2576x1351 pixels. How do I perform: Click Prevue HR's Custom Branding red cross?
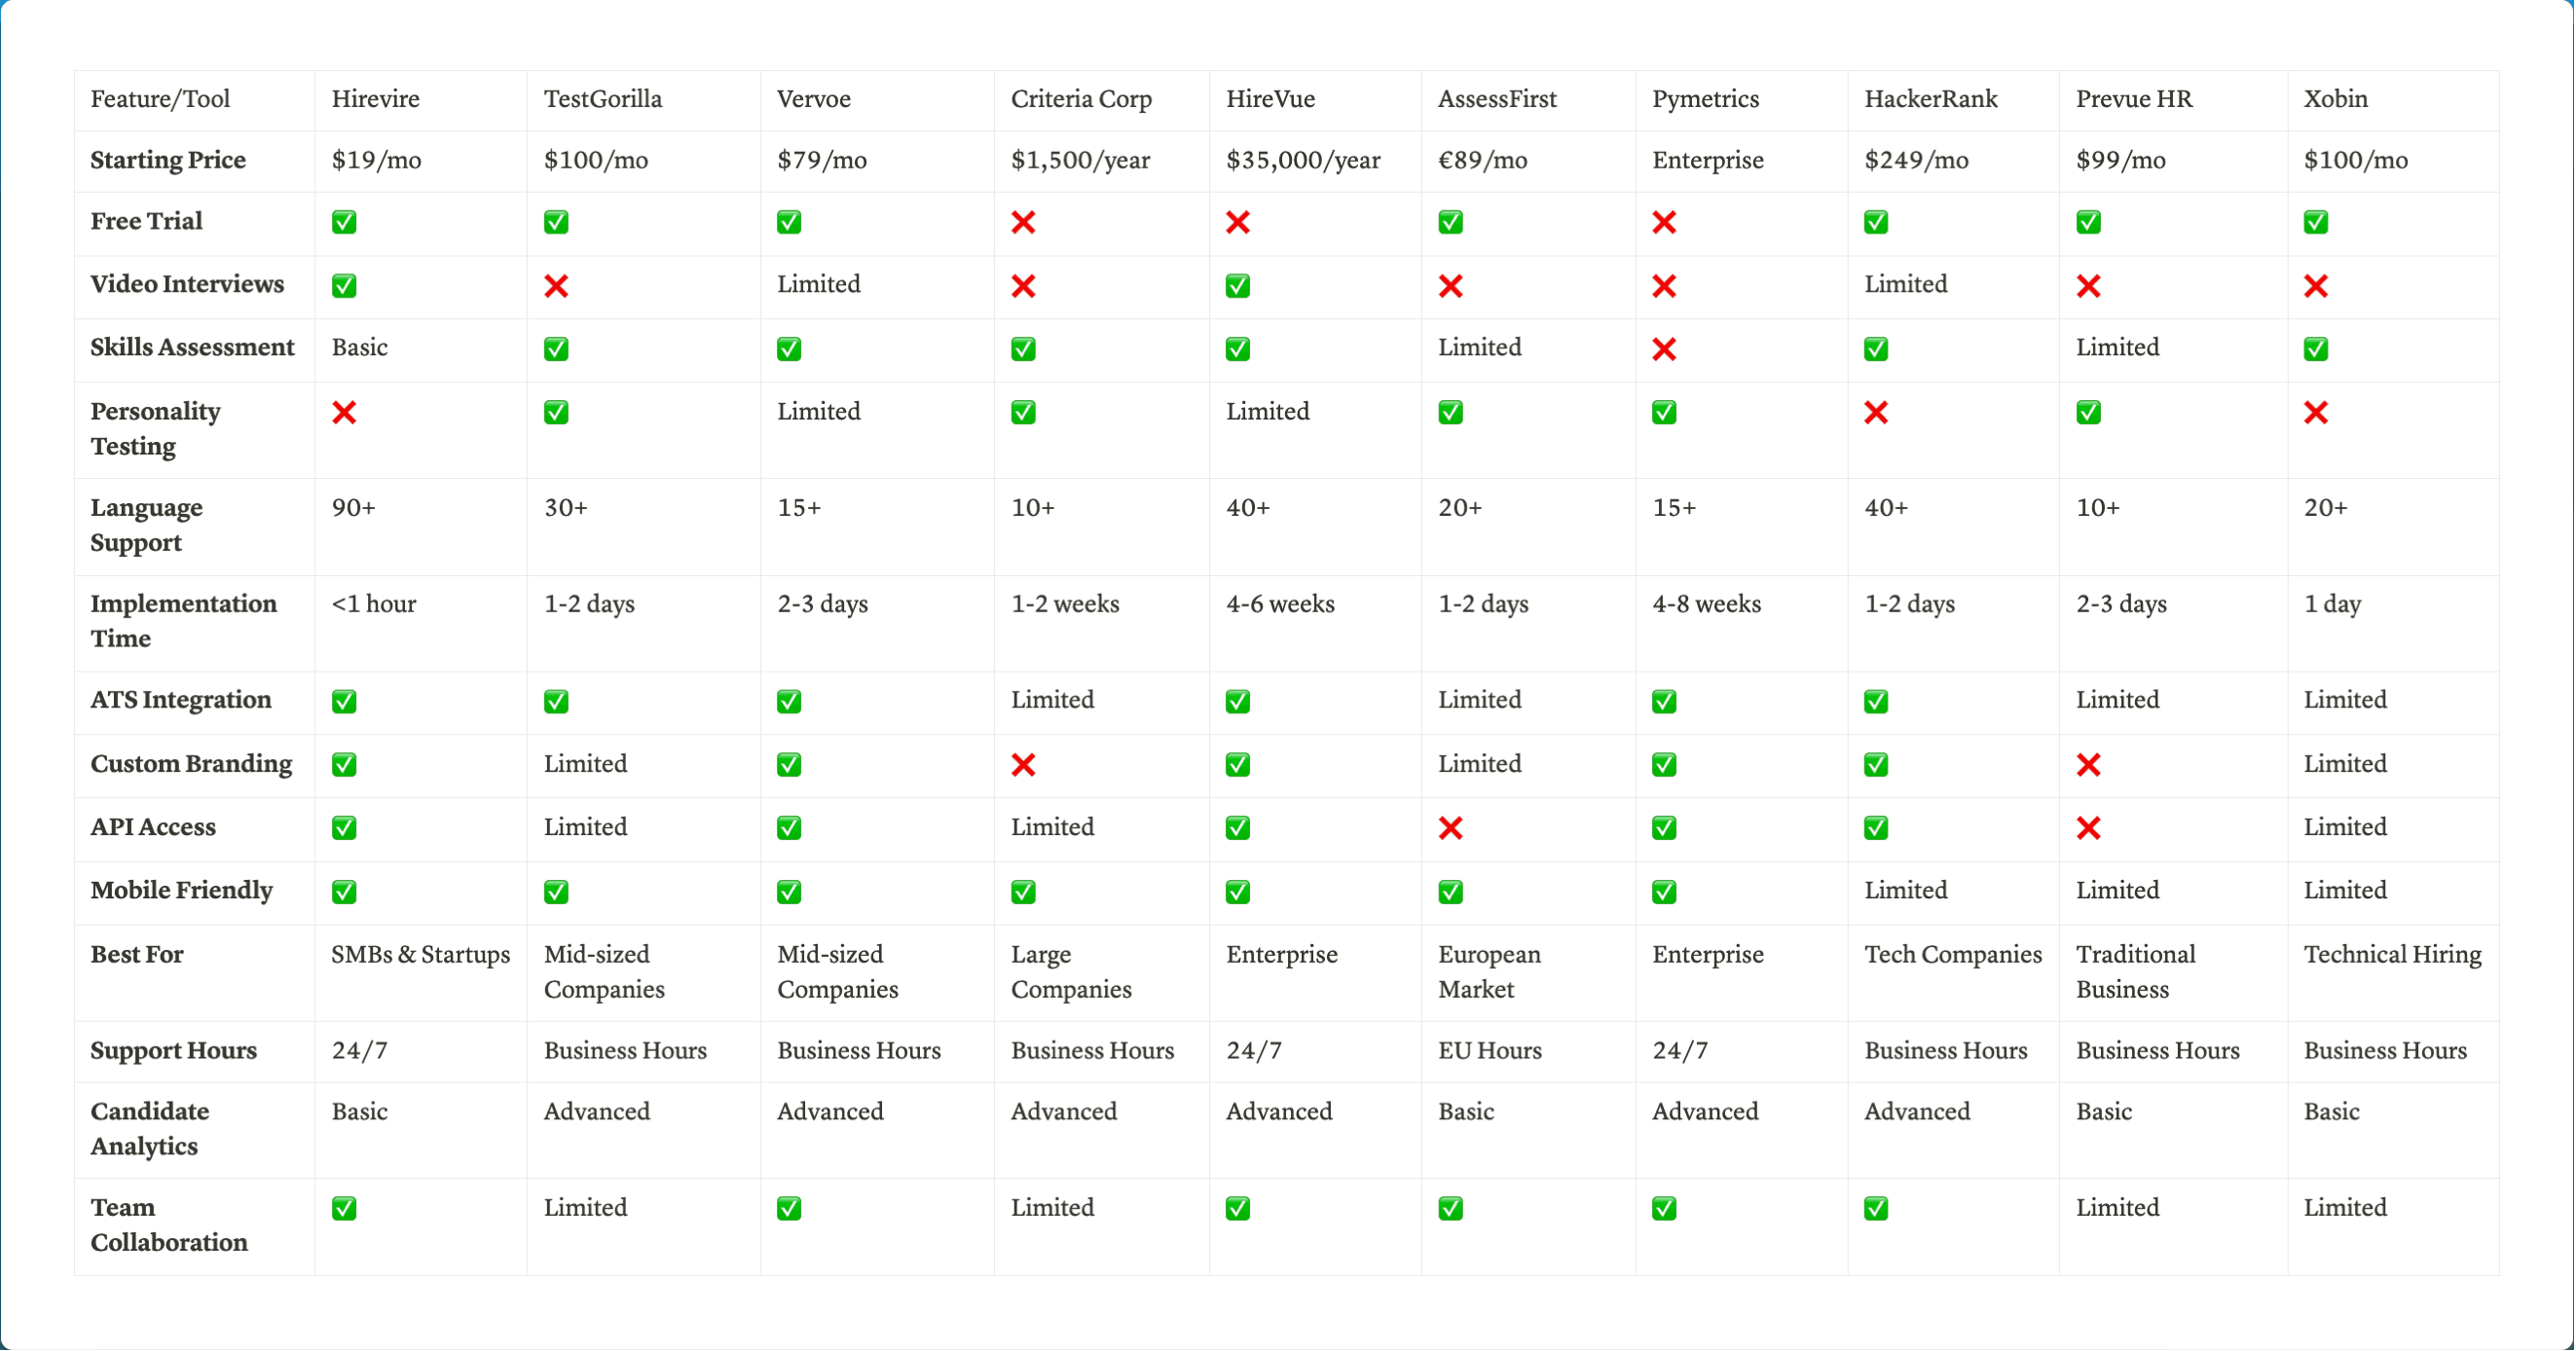2087,765
